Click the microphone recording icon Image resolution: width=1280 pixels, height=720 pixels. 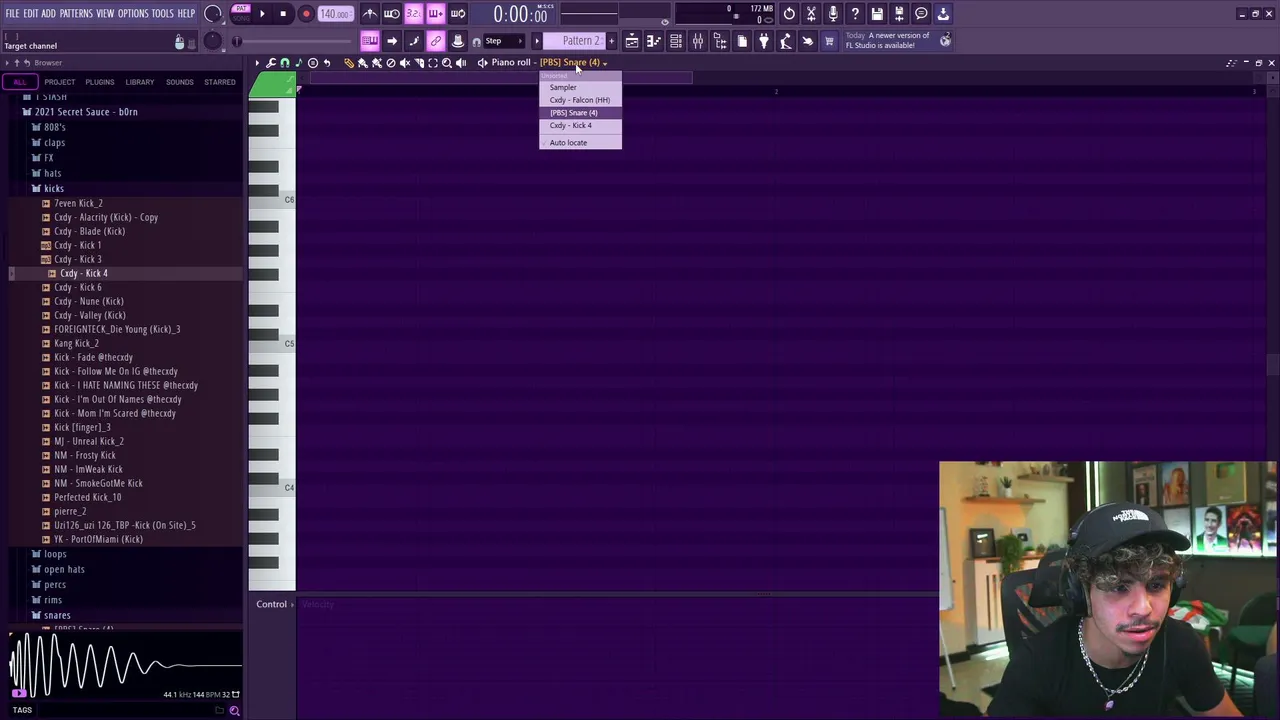(x=833, y=14)
